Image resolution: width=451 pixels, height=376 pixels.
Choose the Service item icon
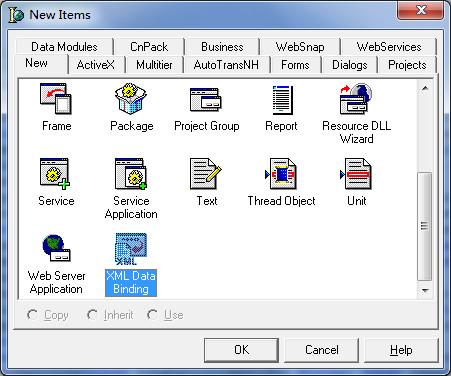click(x=55, y=174)
